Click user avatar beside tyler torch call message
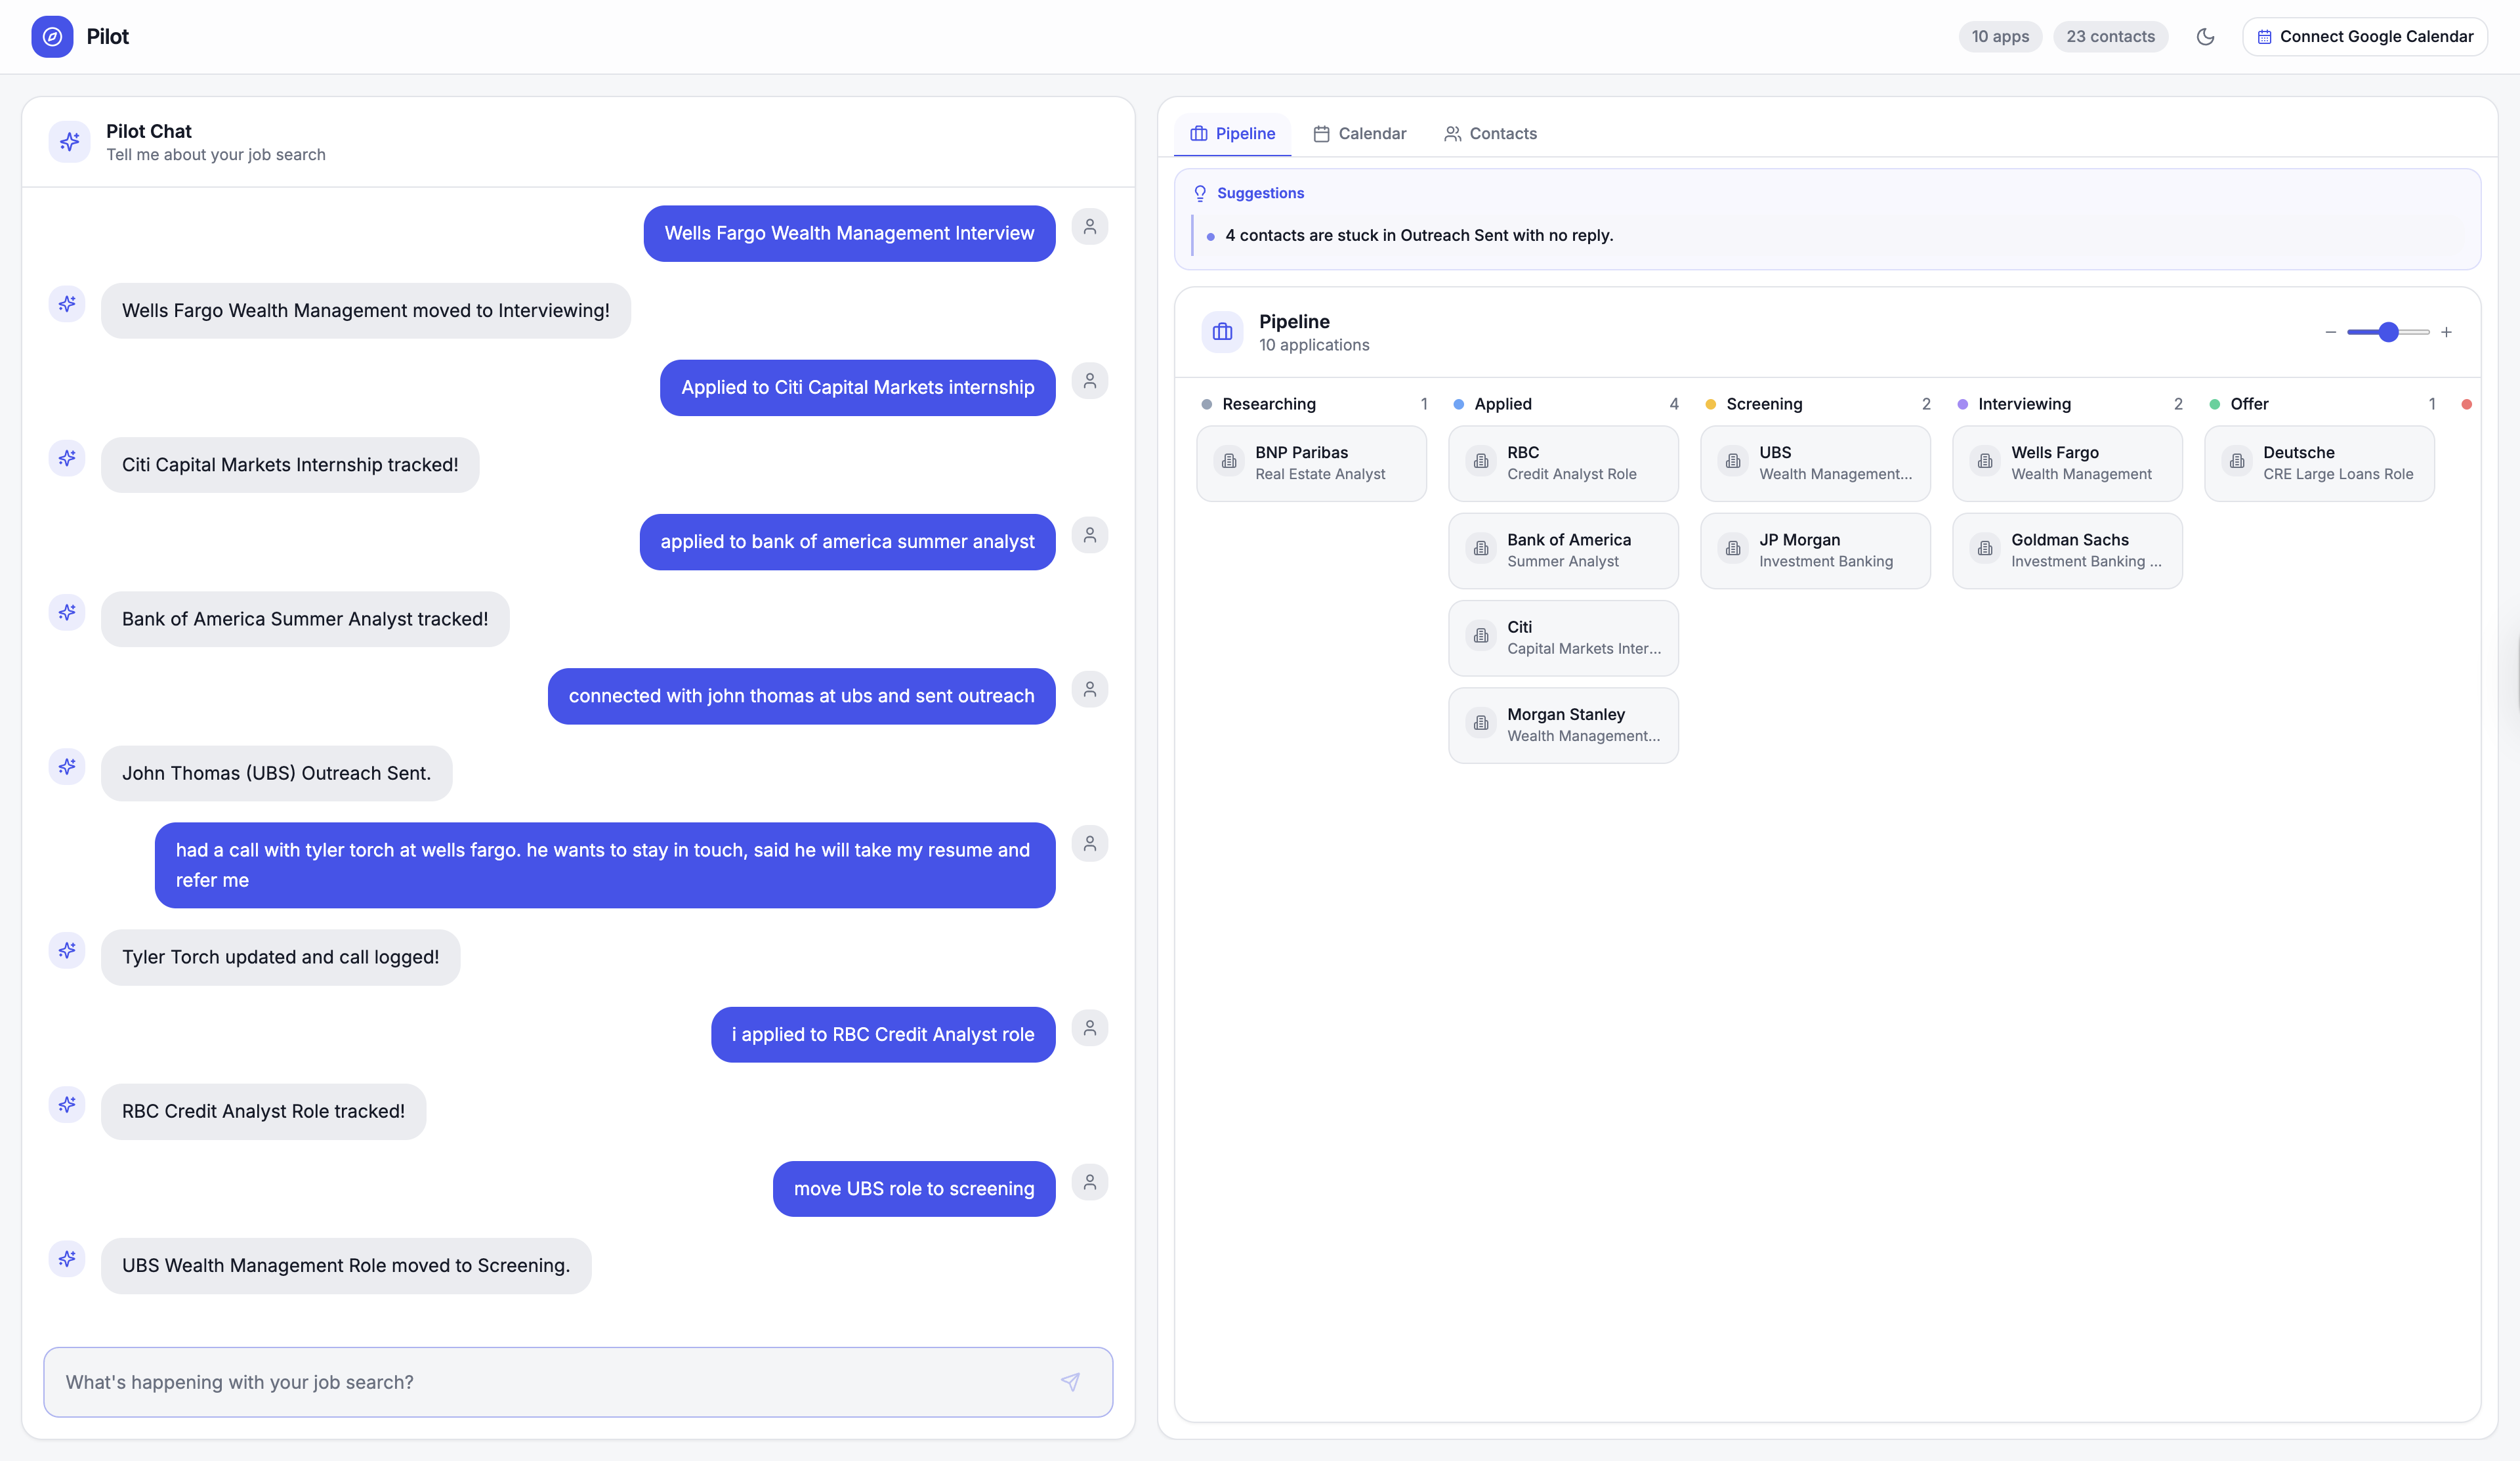This screenshot has width=2520, height=1461. 1089,843
